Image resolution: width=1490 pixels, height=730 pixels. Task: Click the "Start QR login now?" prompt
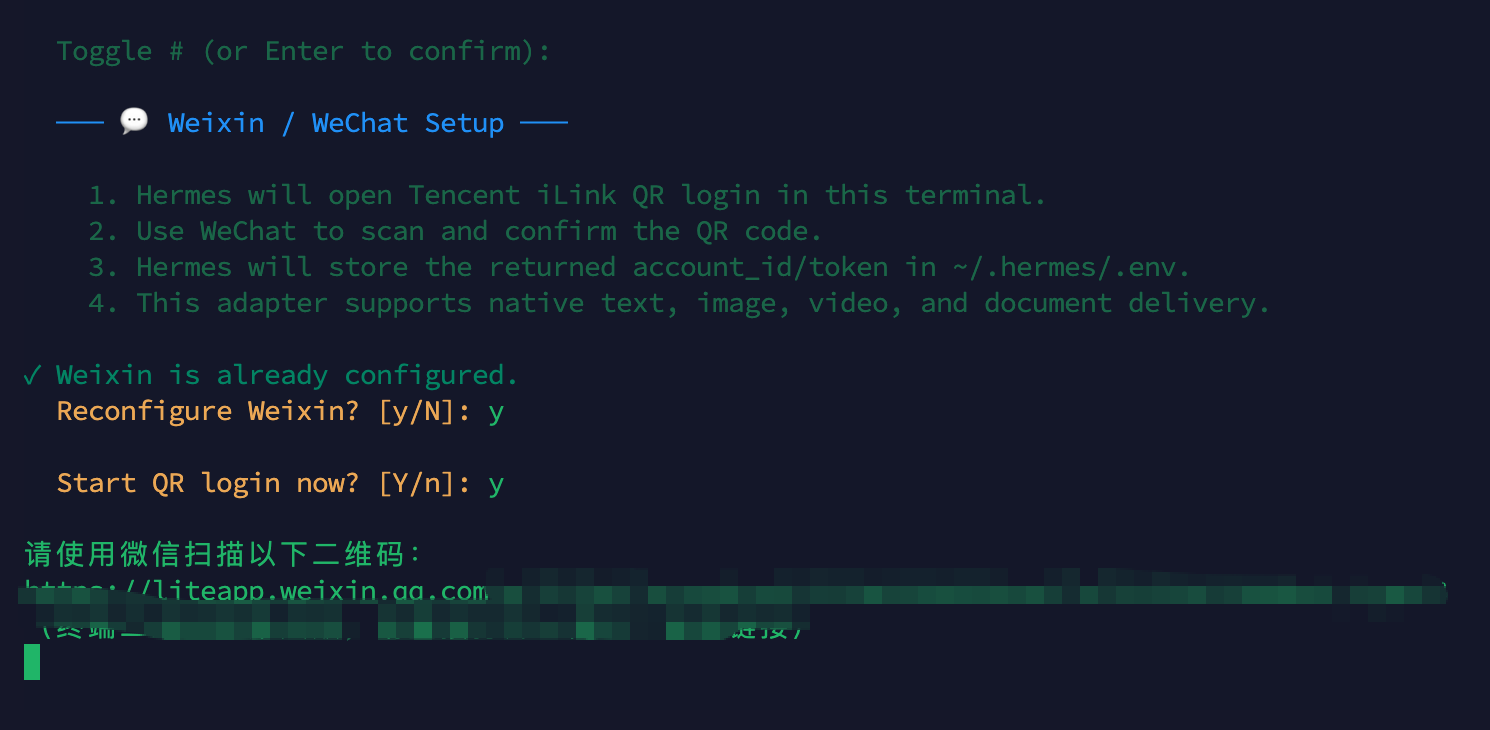pyautogui.click(x=207, y=483)
